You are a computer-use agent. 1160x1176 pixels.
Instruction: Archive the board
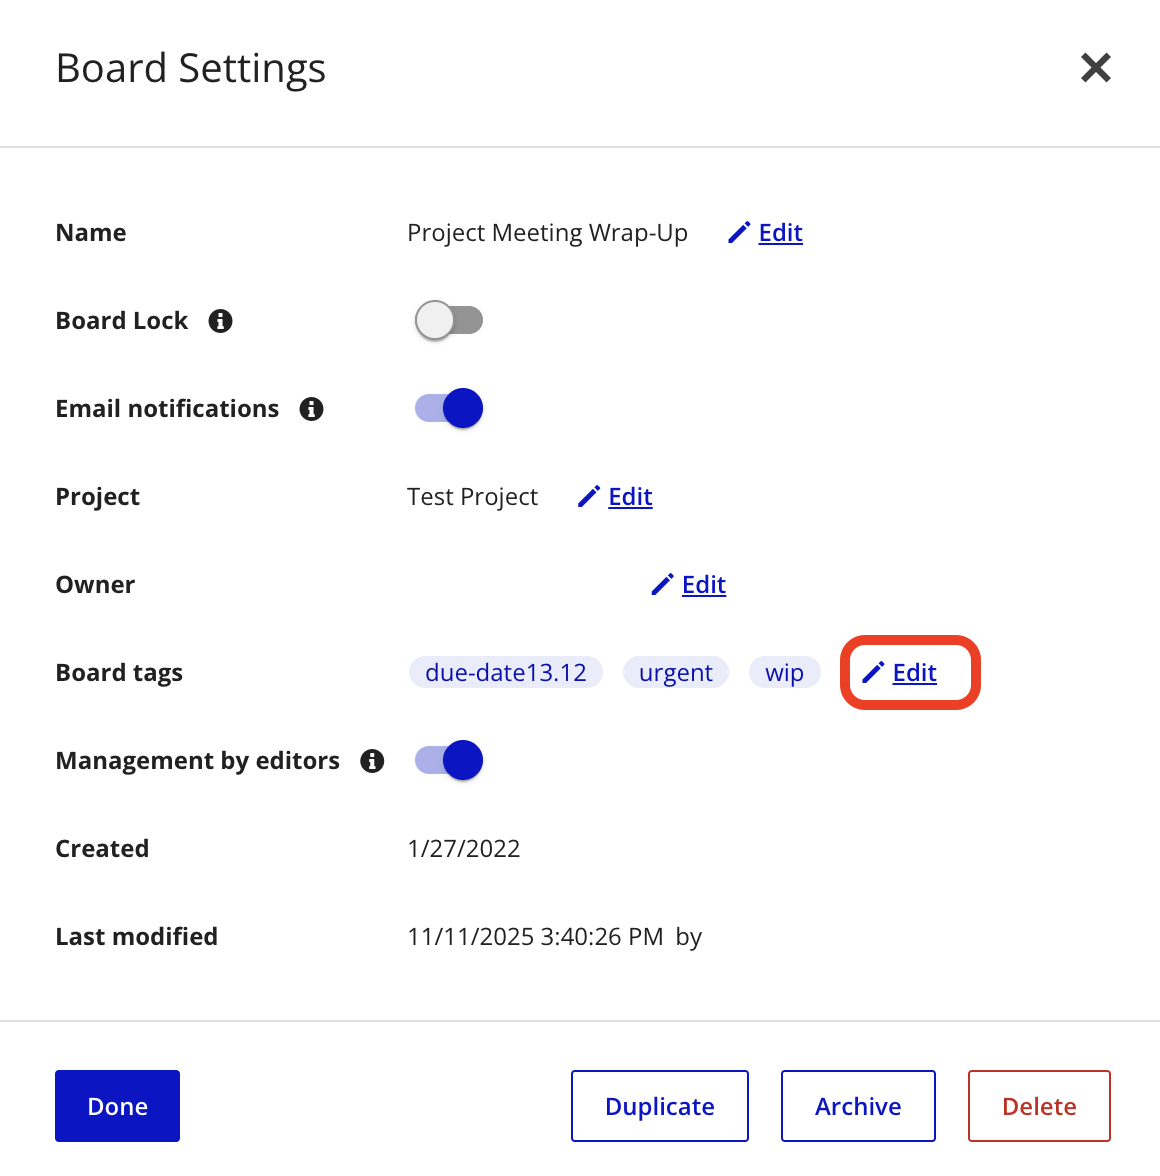pos(858,1106)
